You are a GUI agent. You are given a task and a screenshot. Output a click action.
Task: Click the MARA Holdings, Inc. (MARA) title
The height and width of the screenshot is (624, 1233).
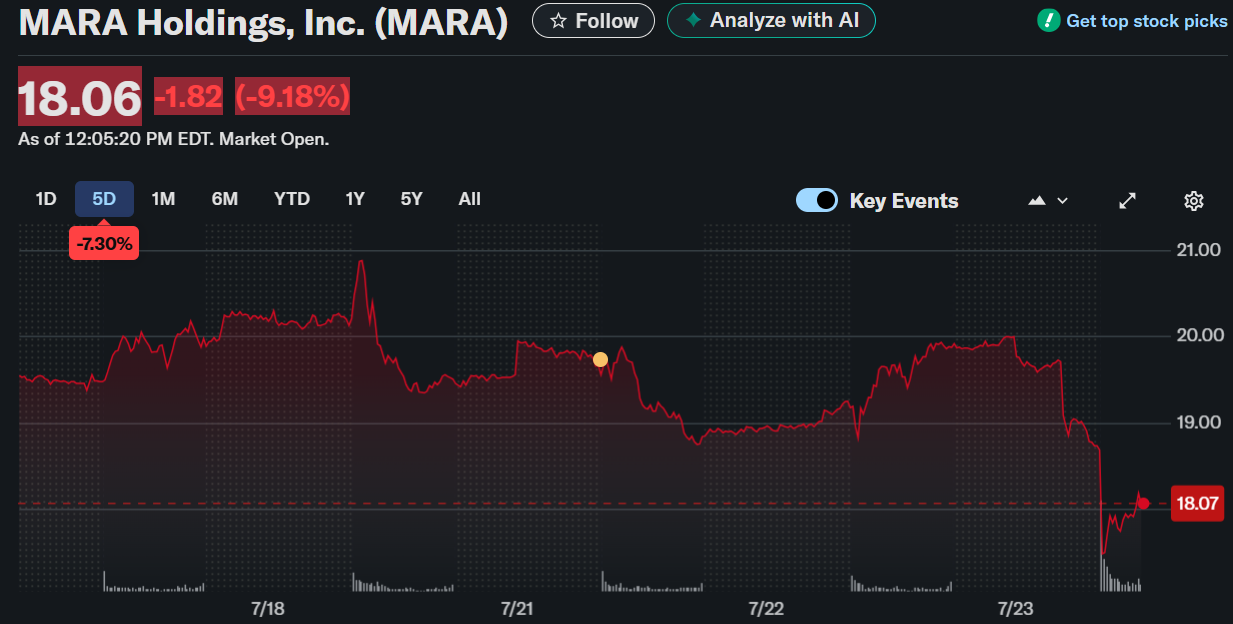[263, 22]
